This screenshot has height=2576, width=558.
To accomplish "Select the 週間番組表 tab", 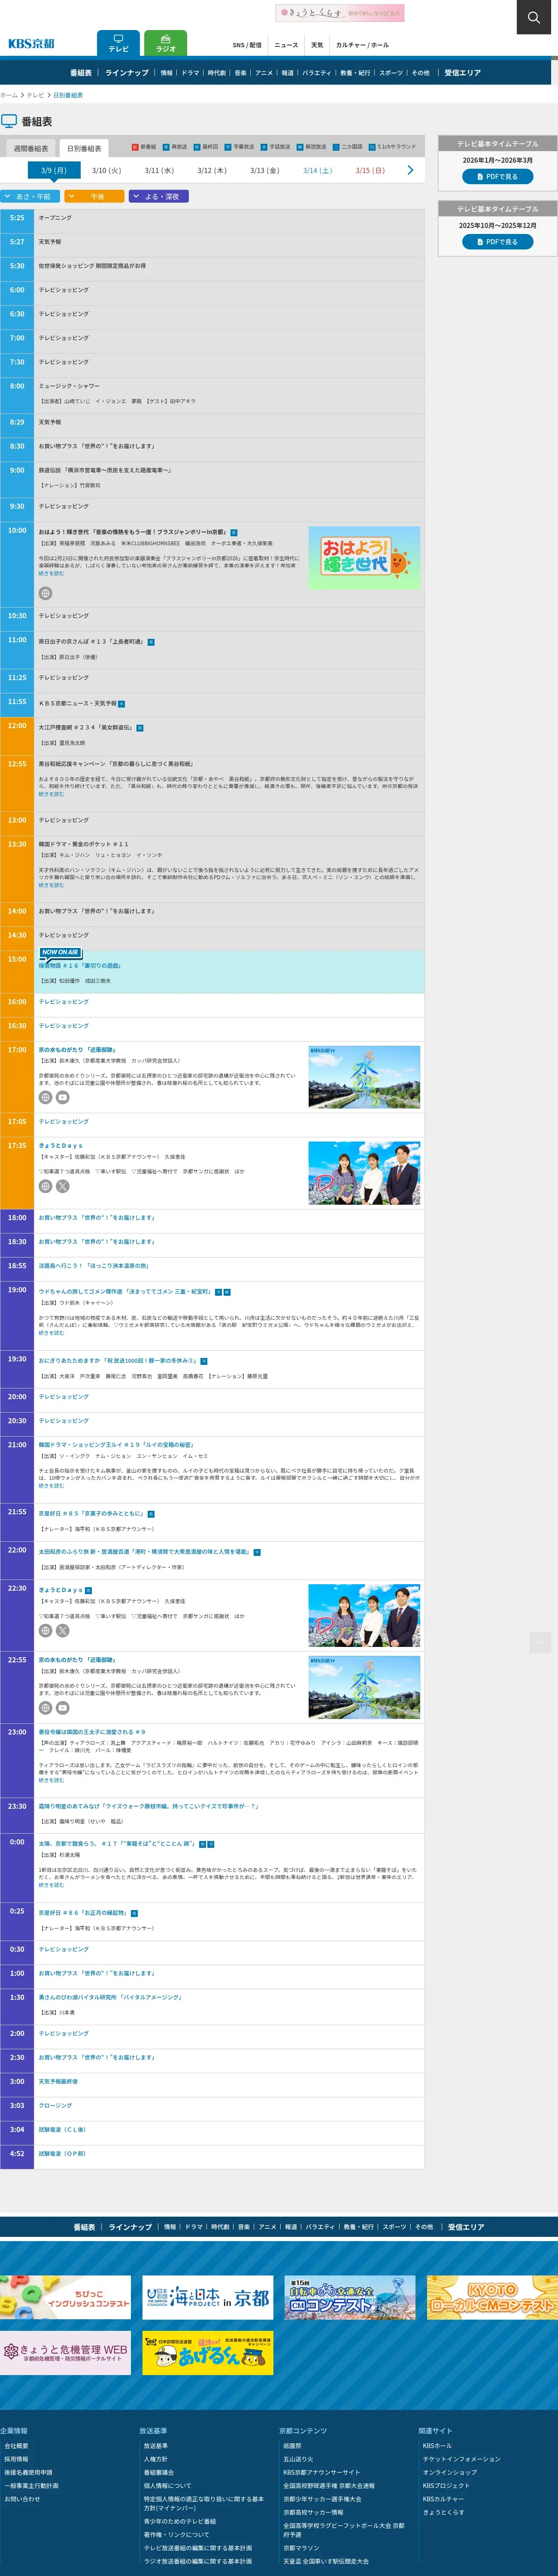I will [x=30, y=149].
